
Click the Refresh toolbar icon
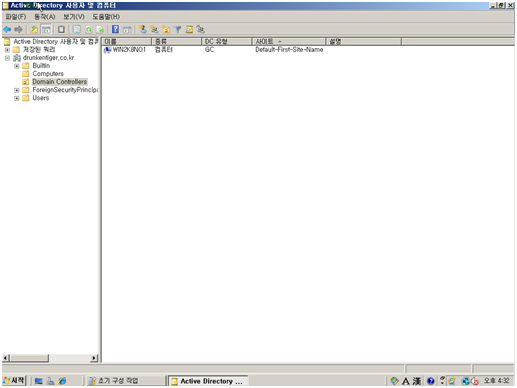point(89,29)
